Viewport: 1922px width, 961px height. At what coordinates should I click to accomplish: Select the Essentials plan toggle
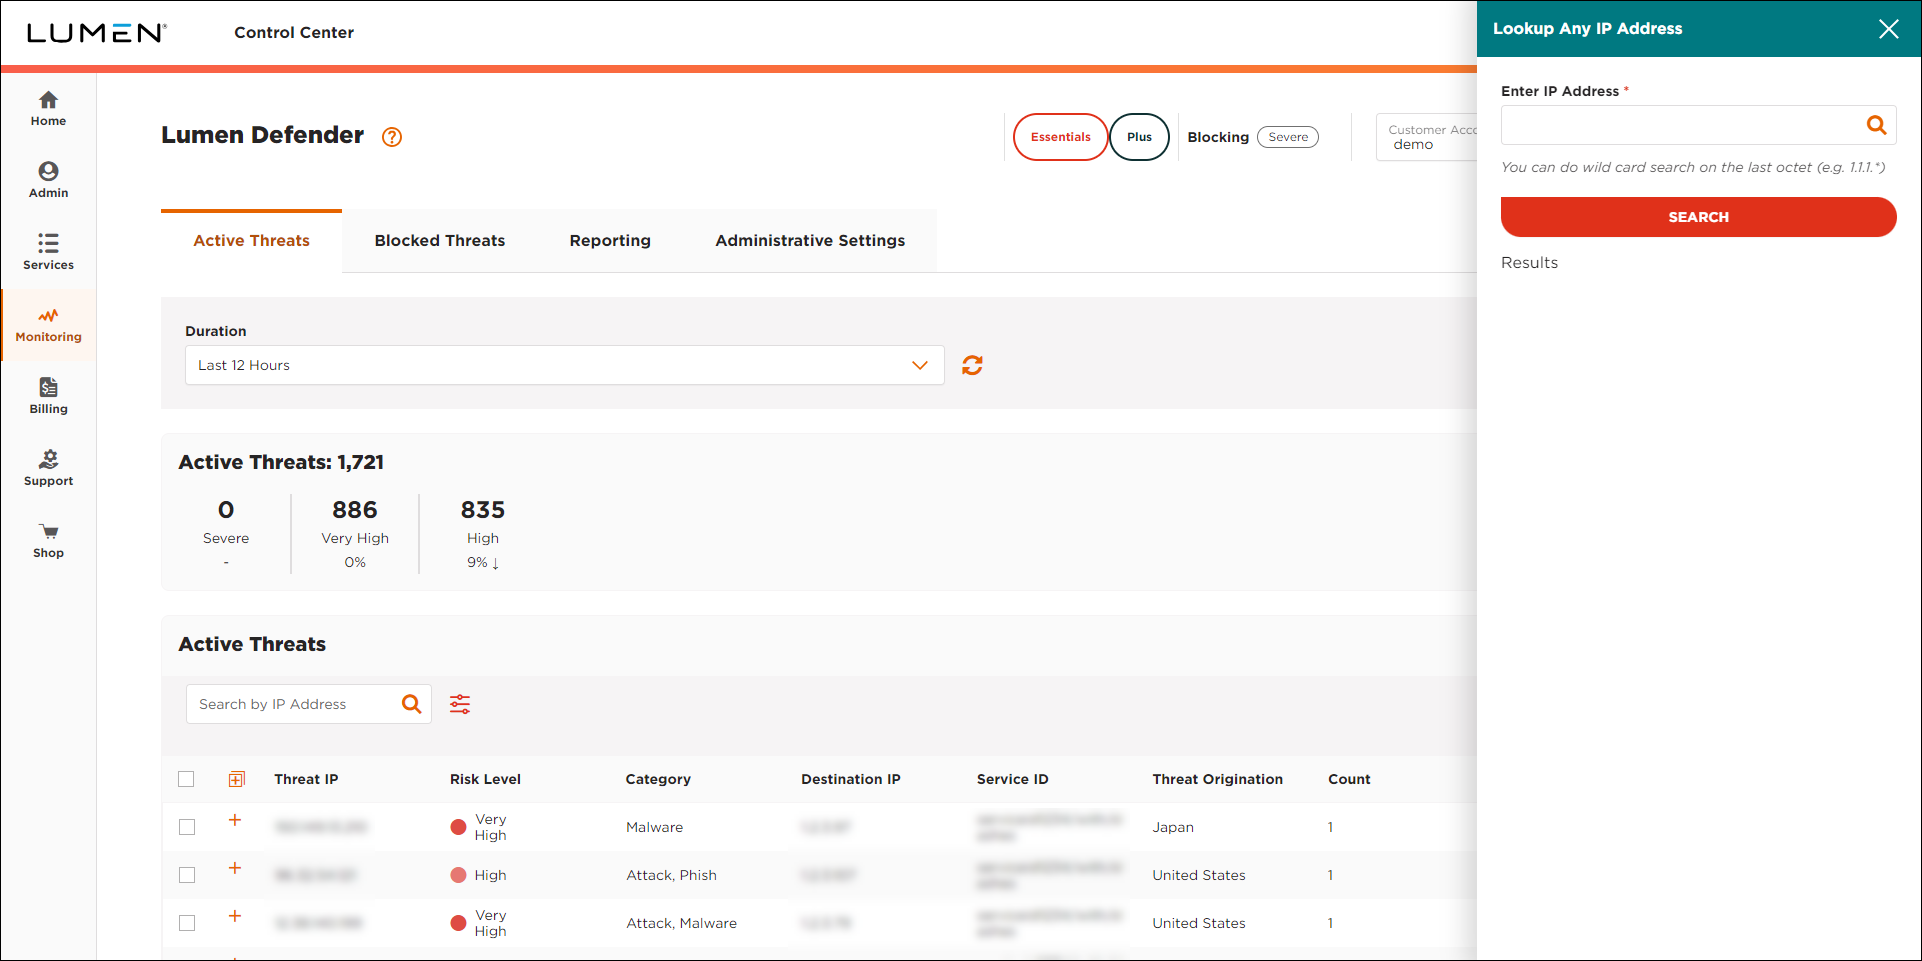[x=1060, y=137]
